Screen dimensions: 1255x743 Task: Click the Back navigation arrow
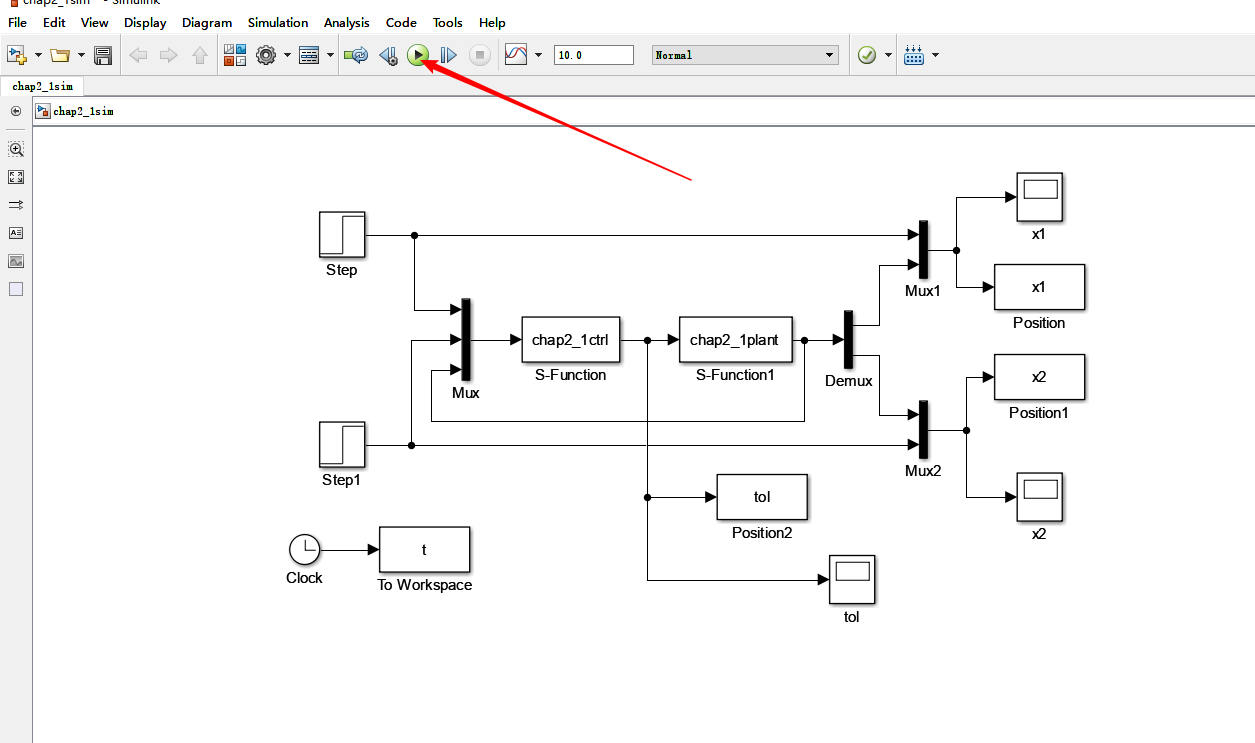coord(138,55)
